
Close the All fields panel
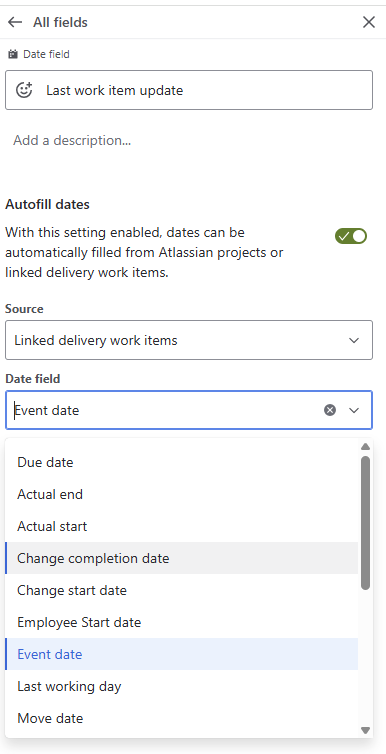(369, 22)
